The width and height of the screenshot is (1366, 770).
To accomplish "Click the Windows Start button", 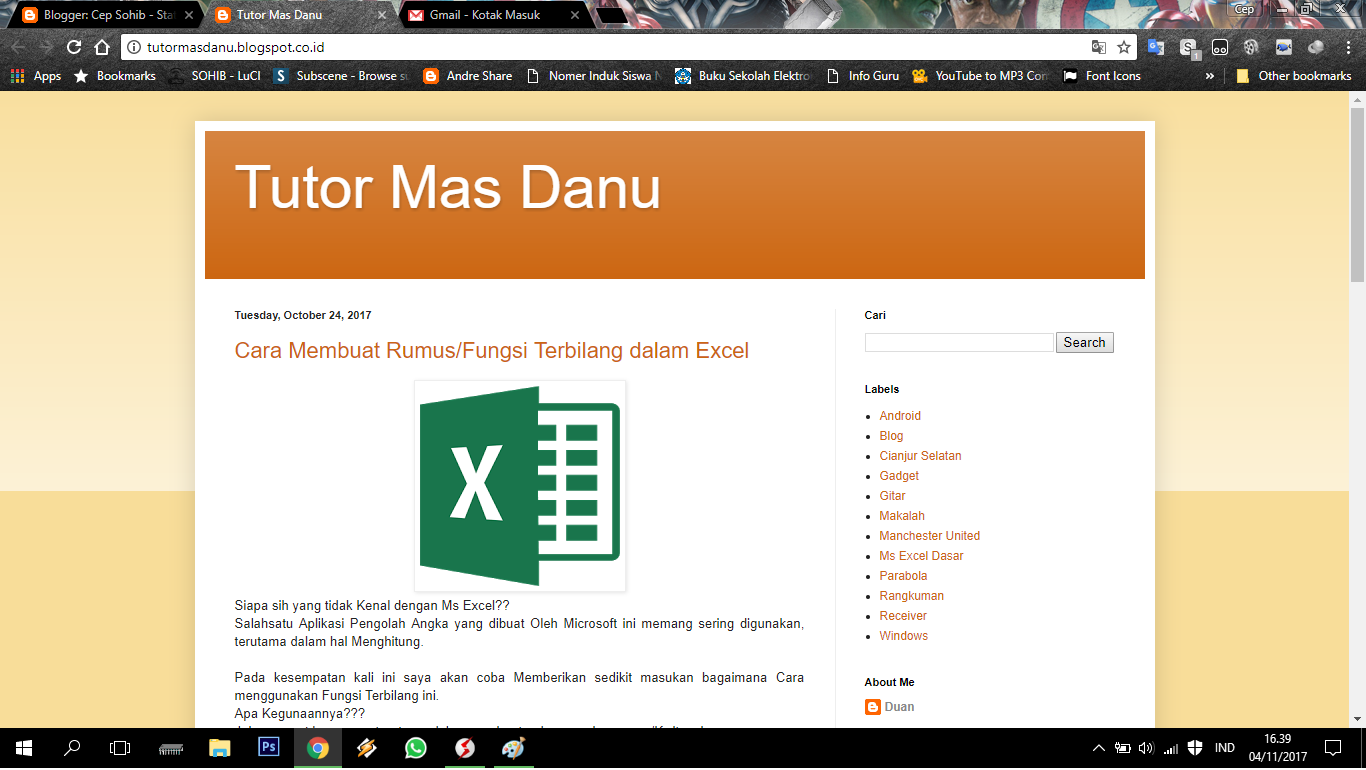I will [x=24, y=747].
